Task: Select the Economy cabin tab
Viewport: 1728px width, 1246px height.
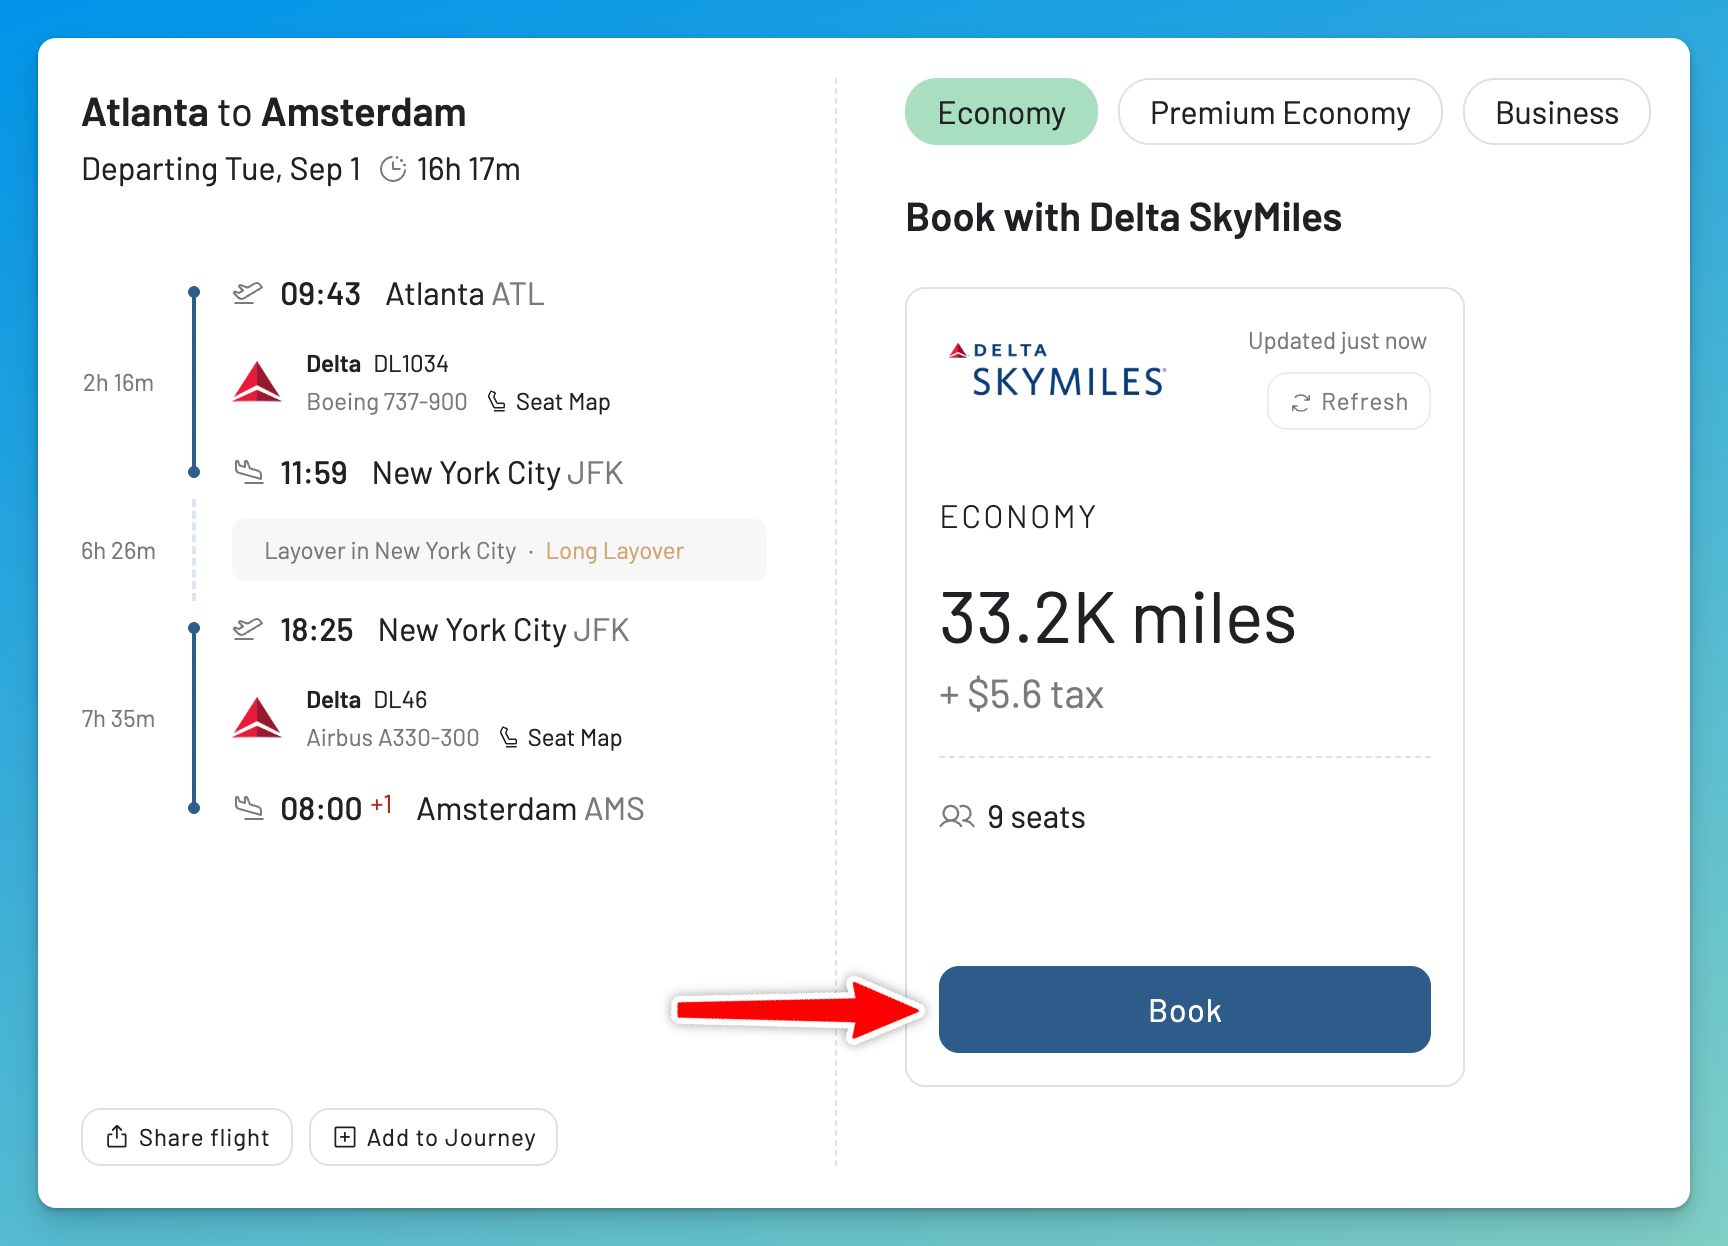Action: click(x=1001, y=112)
